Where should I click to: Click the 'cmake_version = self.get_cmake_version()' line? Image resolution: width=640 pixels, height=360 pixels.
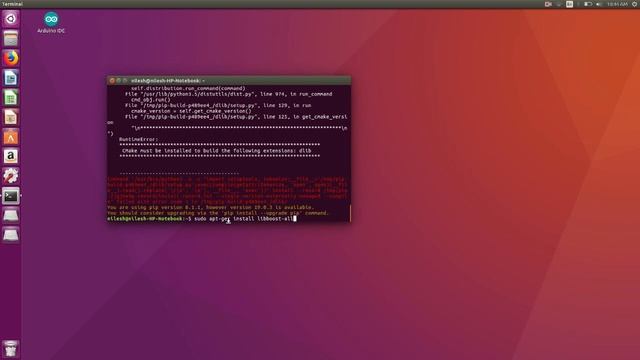point(191,111)
